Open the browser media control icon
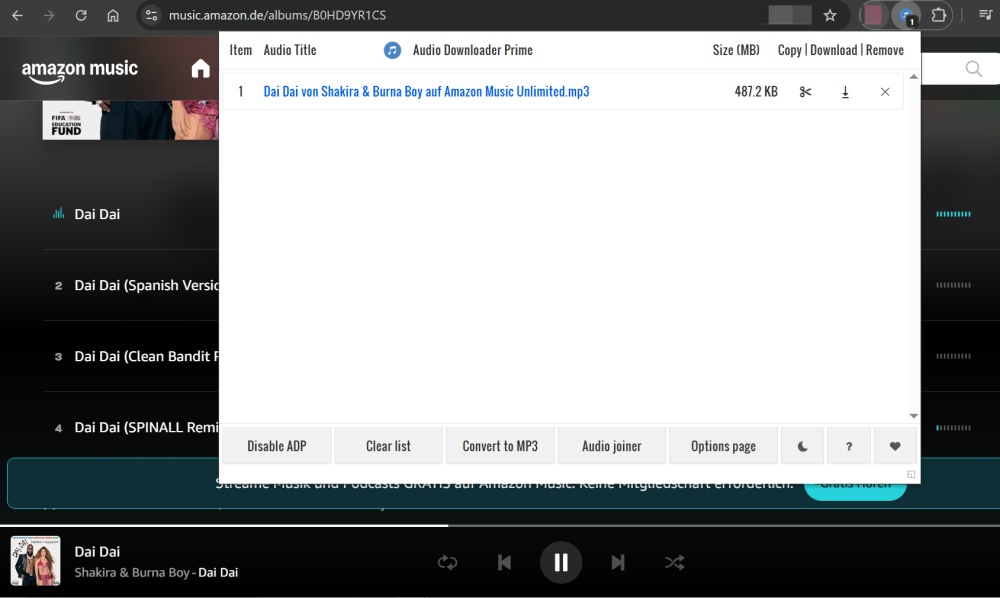Image resolution: width=1000 pixels, height=598 pixels. tap(985, 15)
